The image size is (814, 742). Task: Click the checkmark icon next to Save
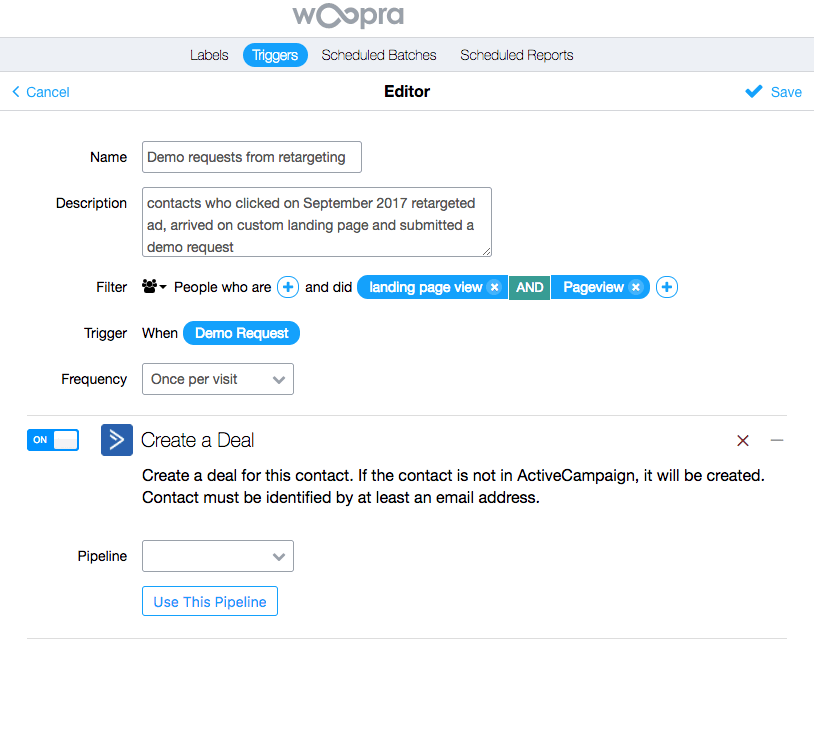[x=752, y=91]
